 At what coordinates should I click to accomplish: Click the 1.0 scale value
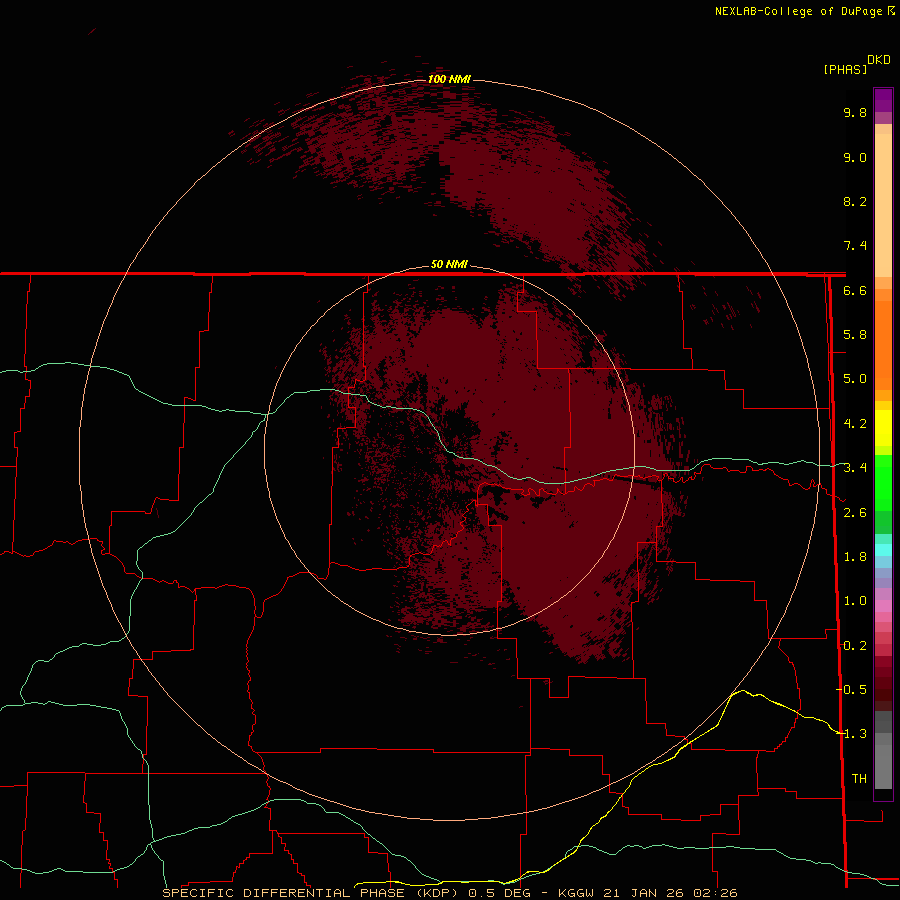point(855,601)
